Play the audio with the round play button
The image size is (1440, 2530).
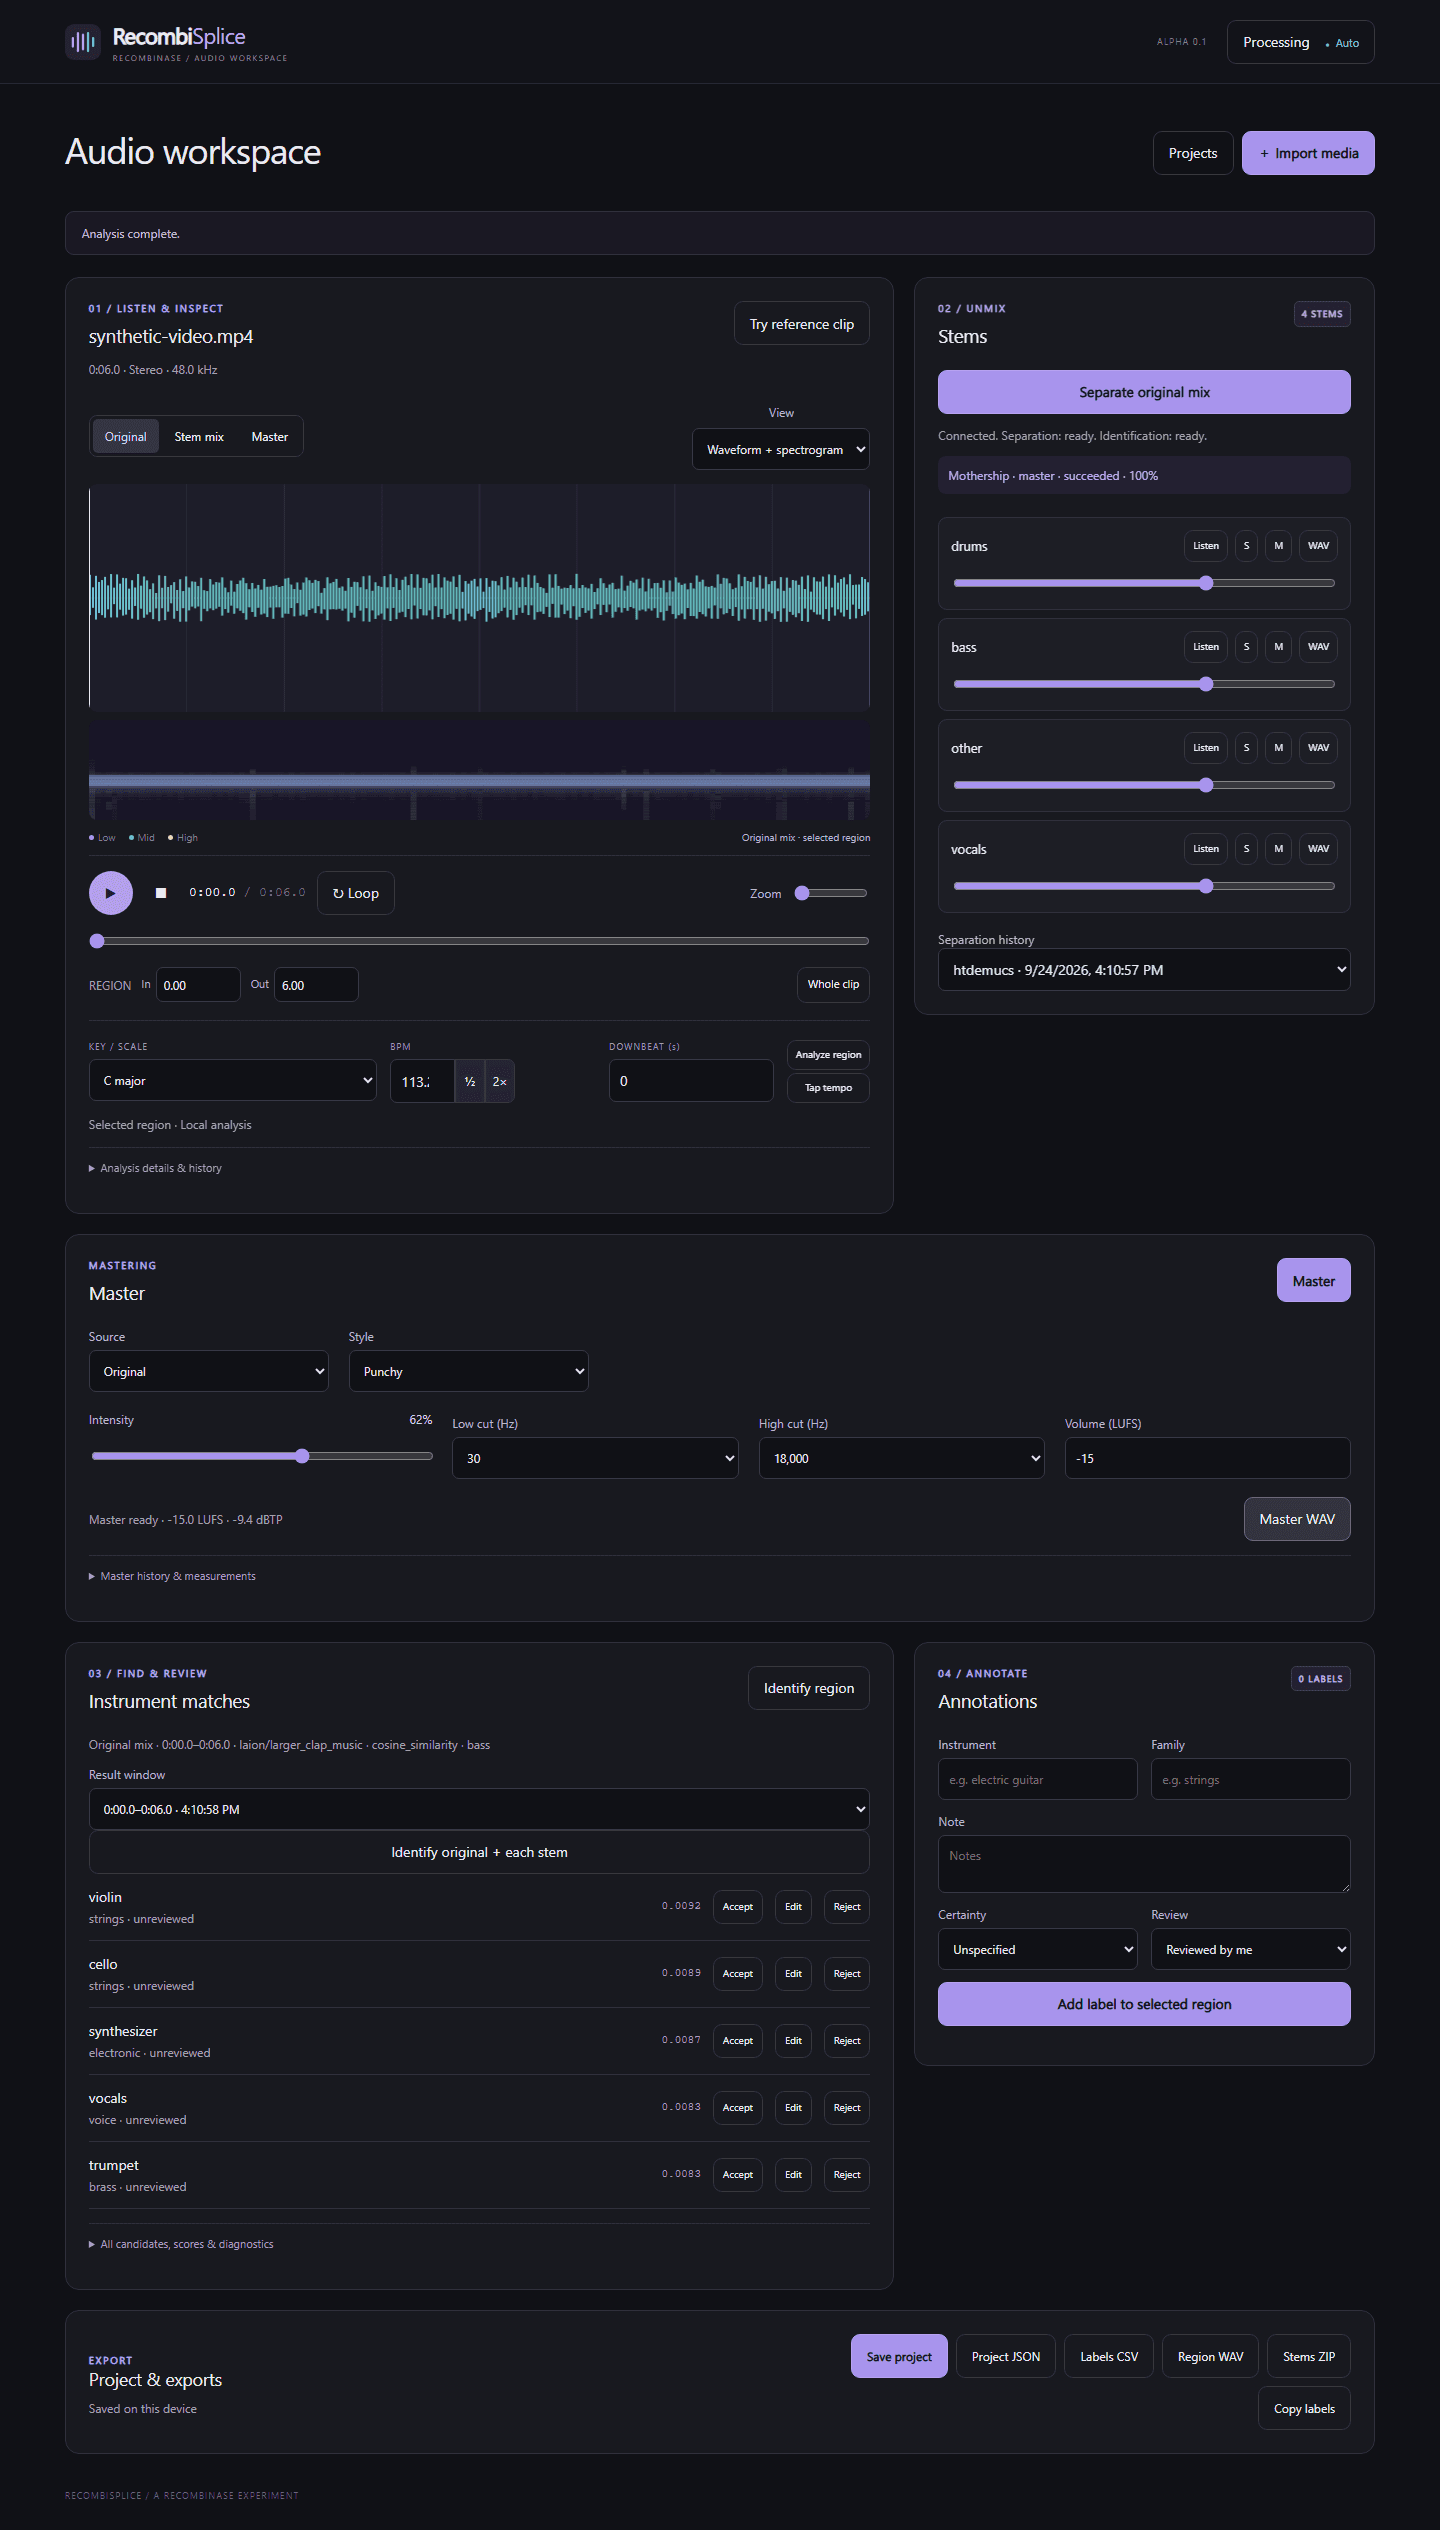[111, 893]
